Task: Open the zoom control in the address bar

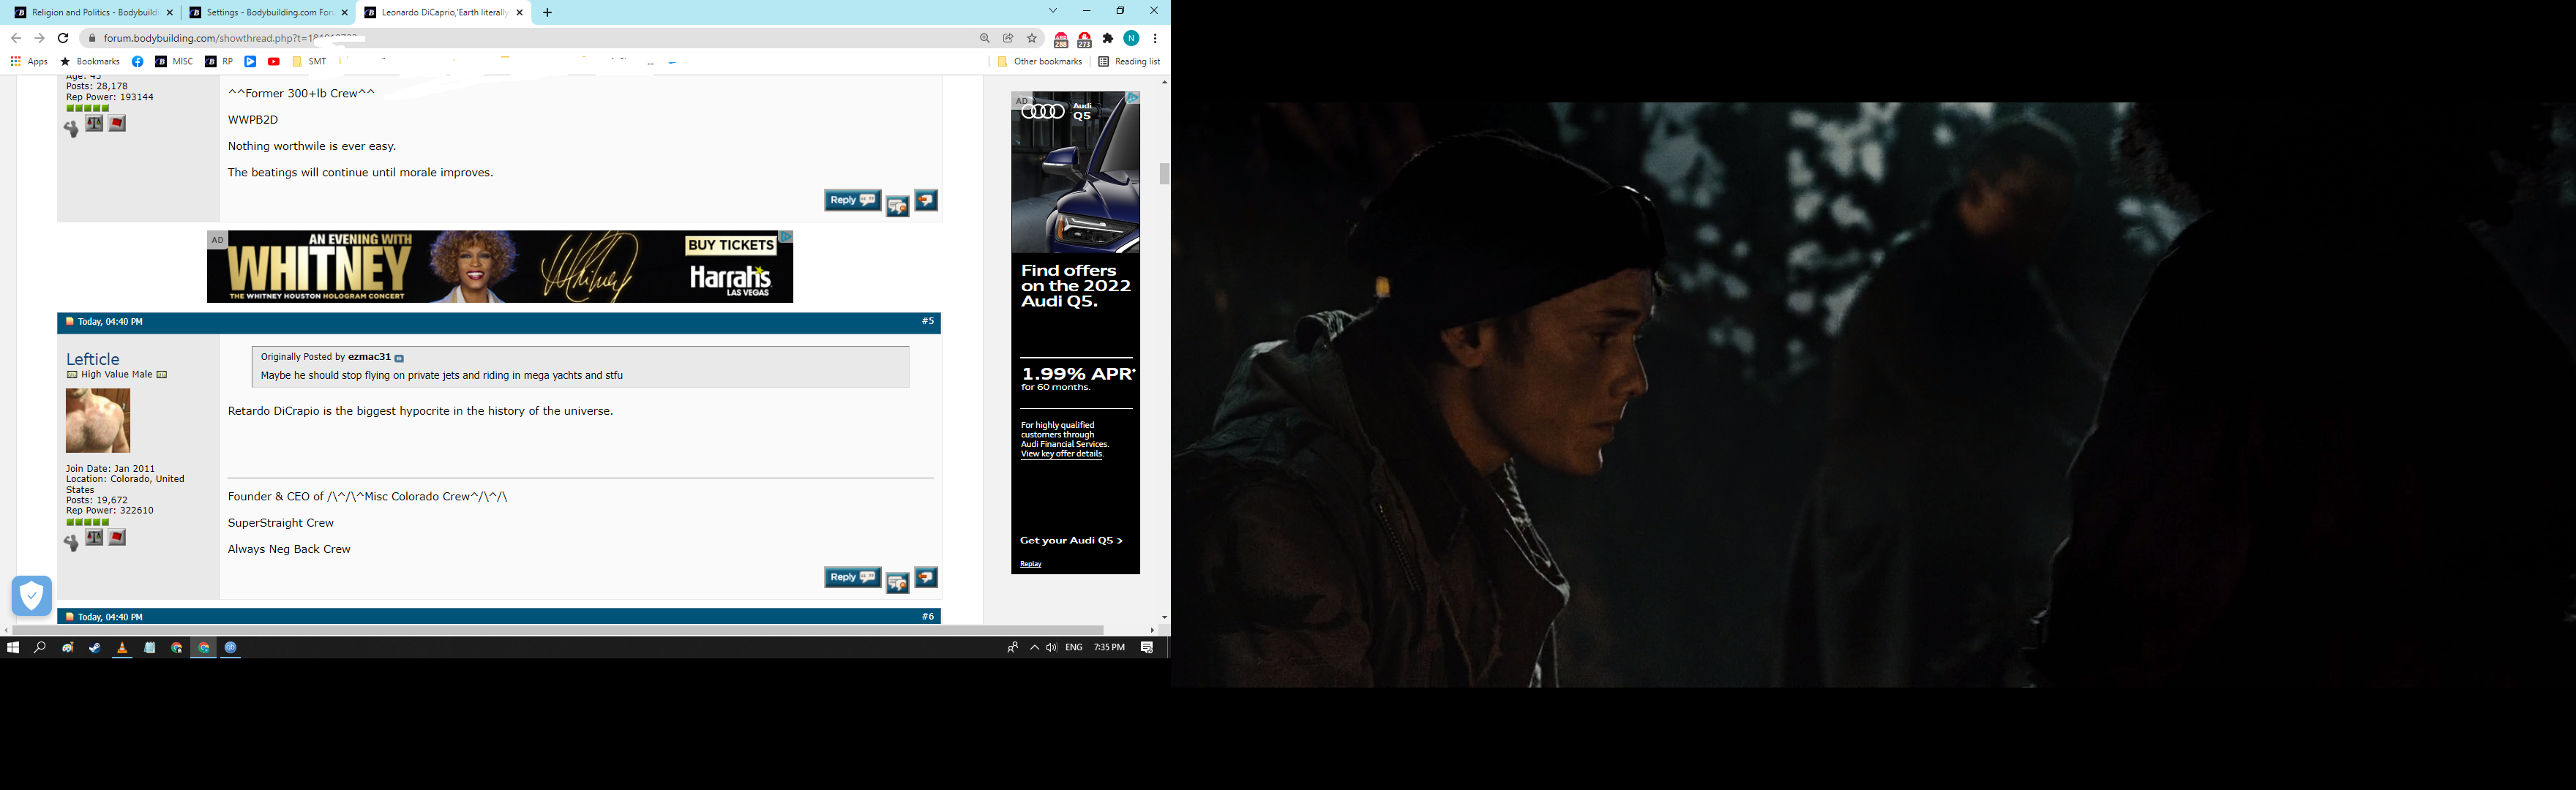Action: click(x=985, y=38)
